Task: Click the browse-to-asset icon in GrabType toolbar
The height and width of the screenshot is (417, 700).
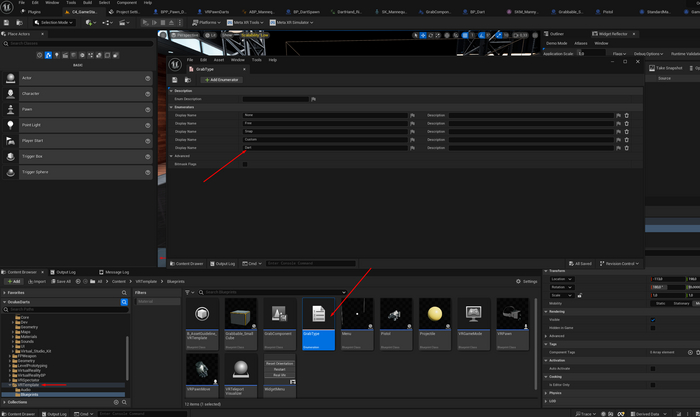Action: tap(187, 78)
